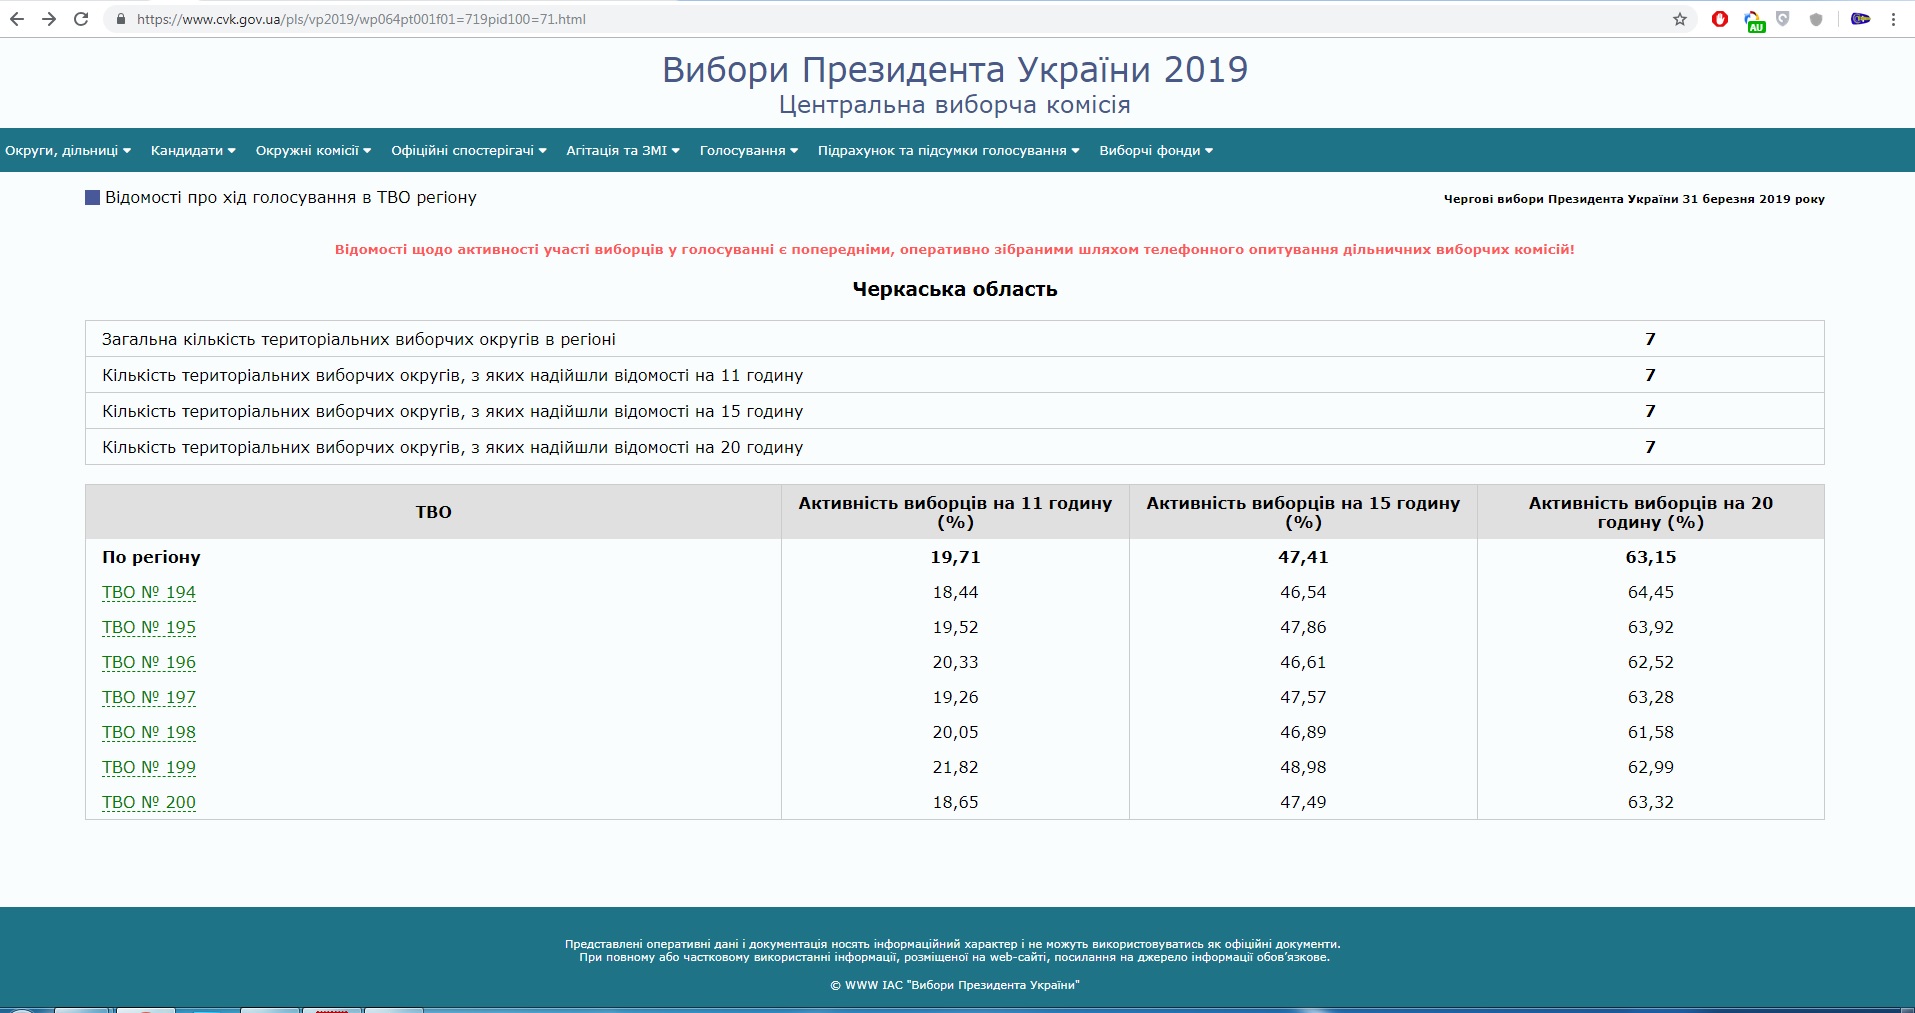This screenshot has width=1915, height=1013.
Task: Expand the Кандидати dropdown menu
Action: point(193,151)
